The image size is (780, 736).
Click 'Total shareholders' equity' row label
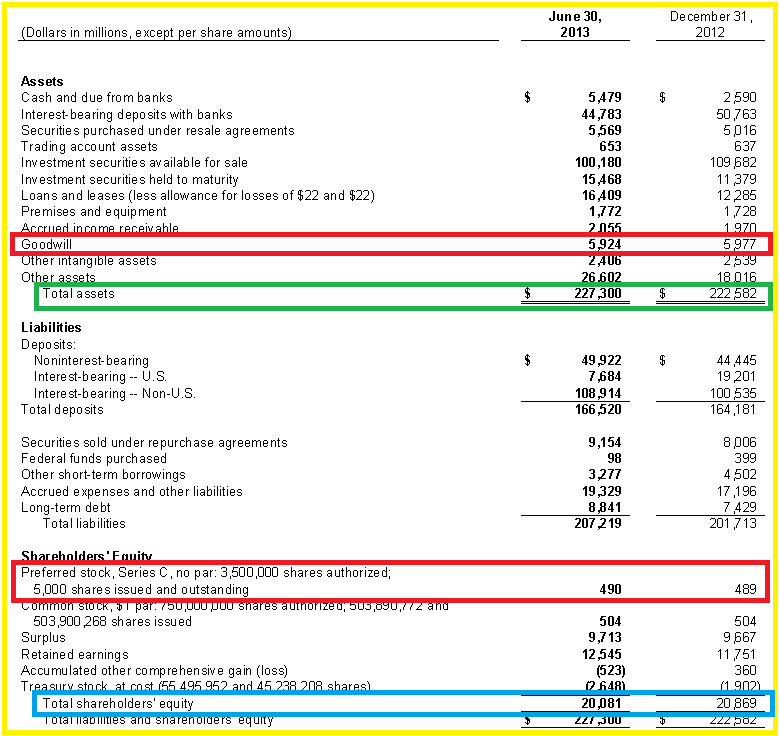point(118,704)
